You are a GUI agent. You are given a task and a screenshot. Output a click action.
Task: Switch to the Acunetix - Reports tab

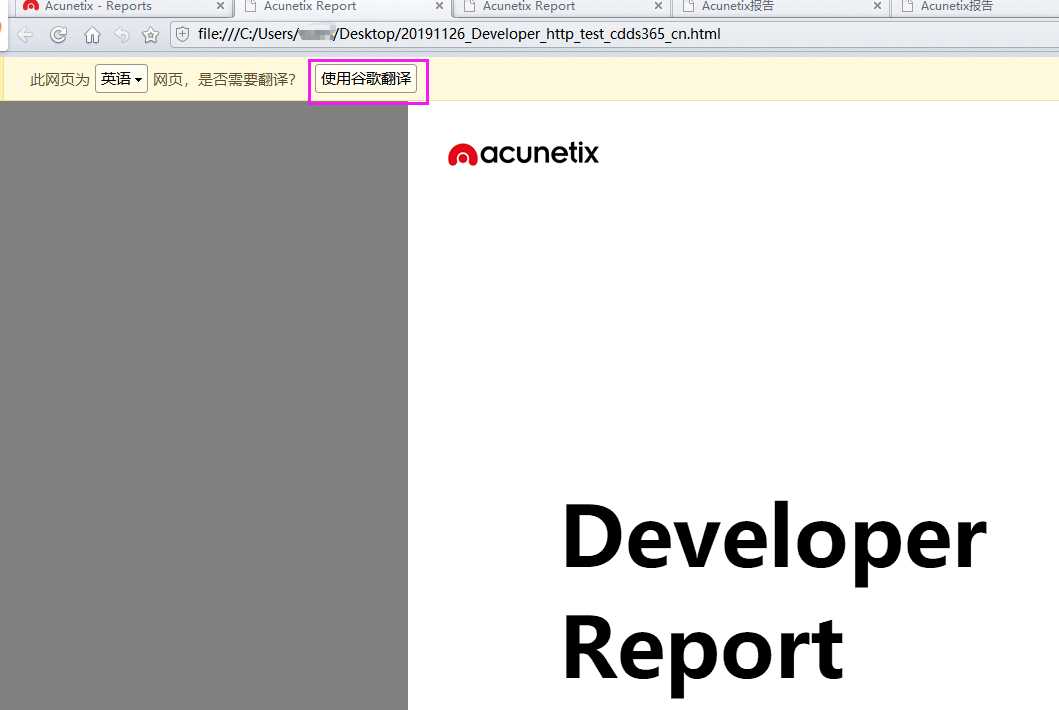tap(98, 6)
